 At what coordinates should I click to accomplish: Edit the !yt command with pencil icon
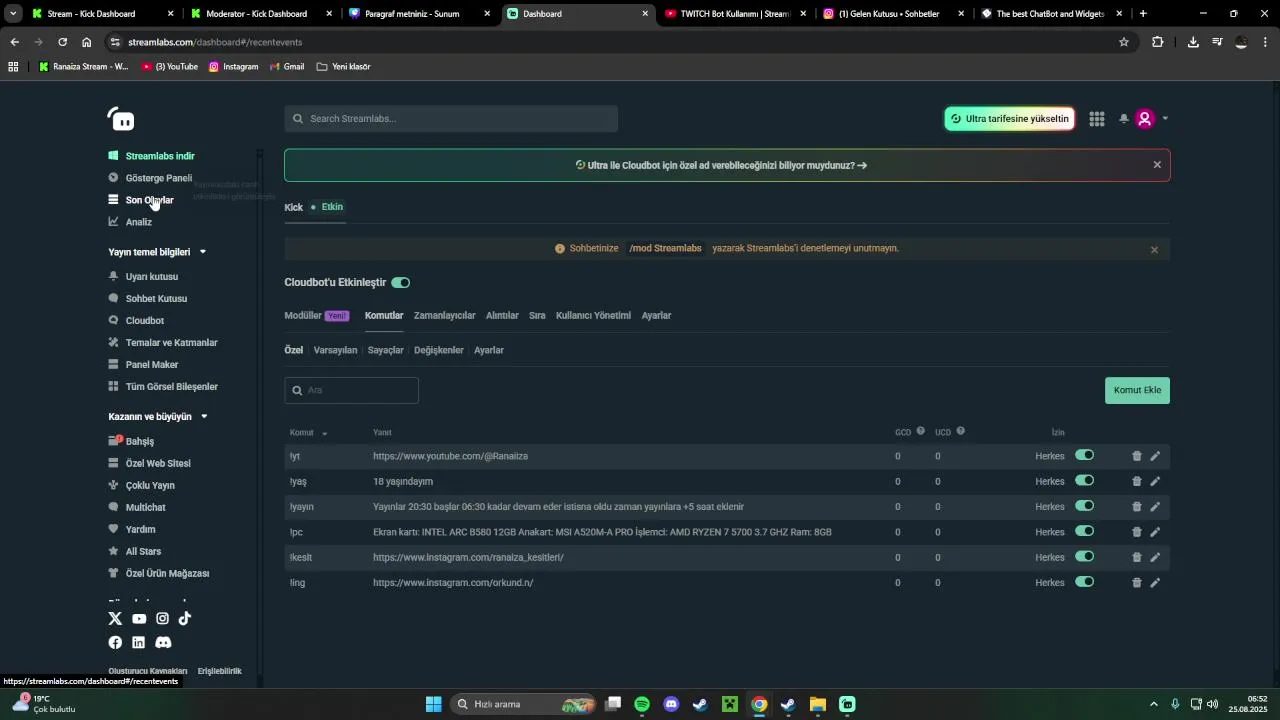(1155, 456)
